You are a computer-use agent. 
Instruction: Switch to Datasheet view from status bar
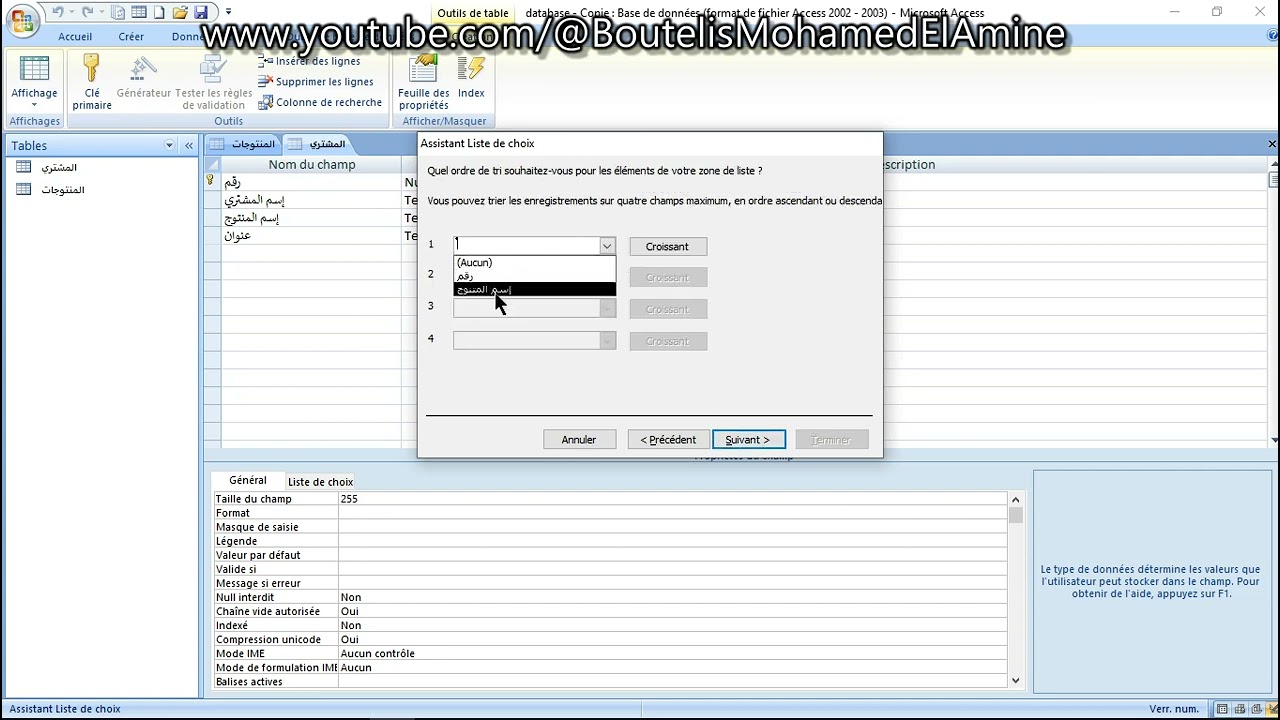pyautogui.click(x=1222, y=709)
